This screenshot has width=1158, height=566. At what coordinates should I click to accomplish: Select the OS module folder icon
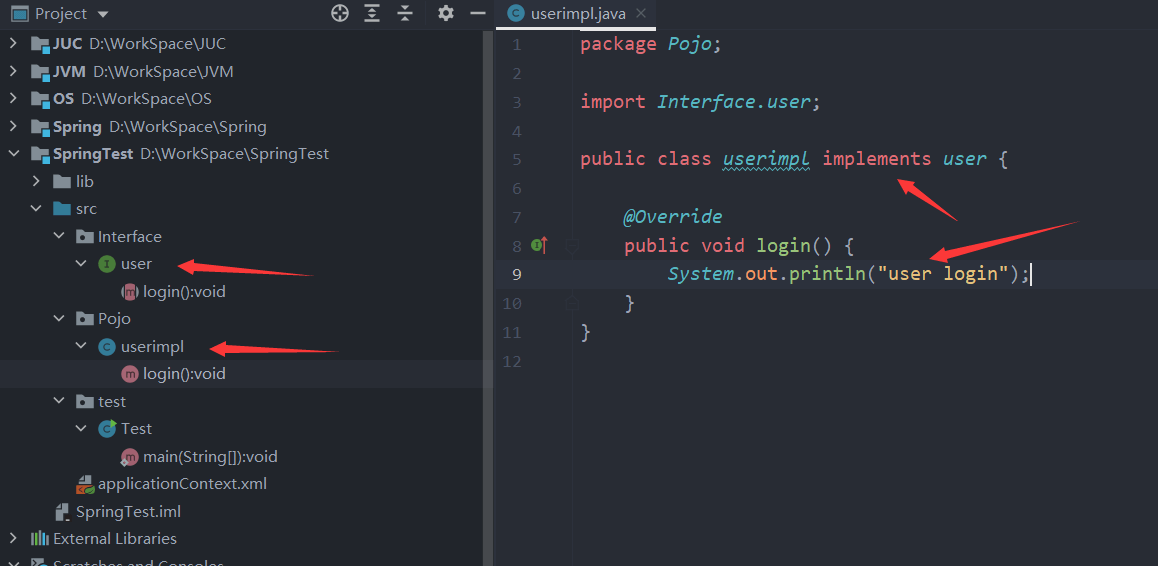[39, 99]
